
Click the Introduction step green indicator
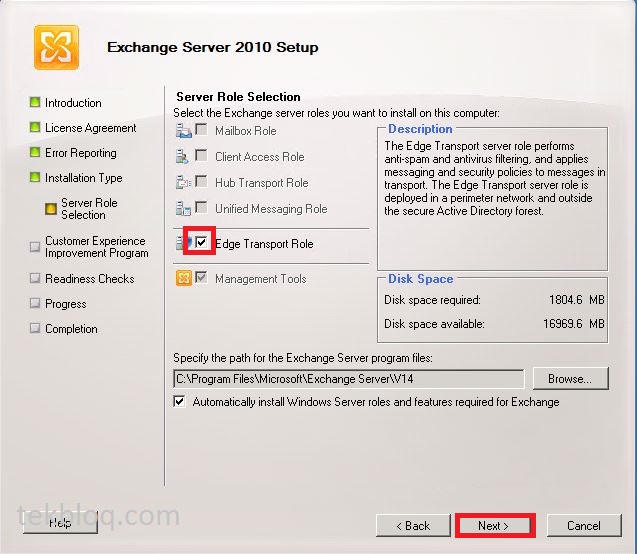(x=35, y=102)
